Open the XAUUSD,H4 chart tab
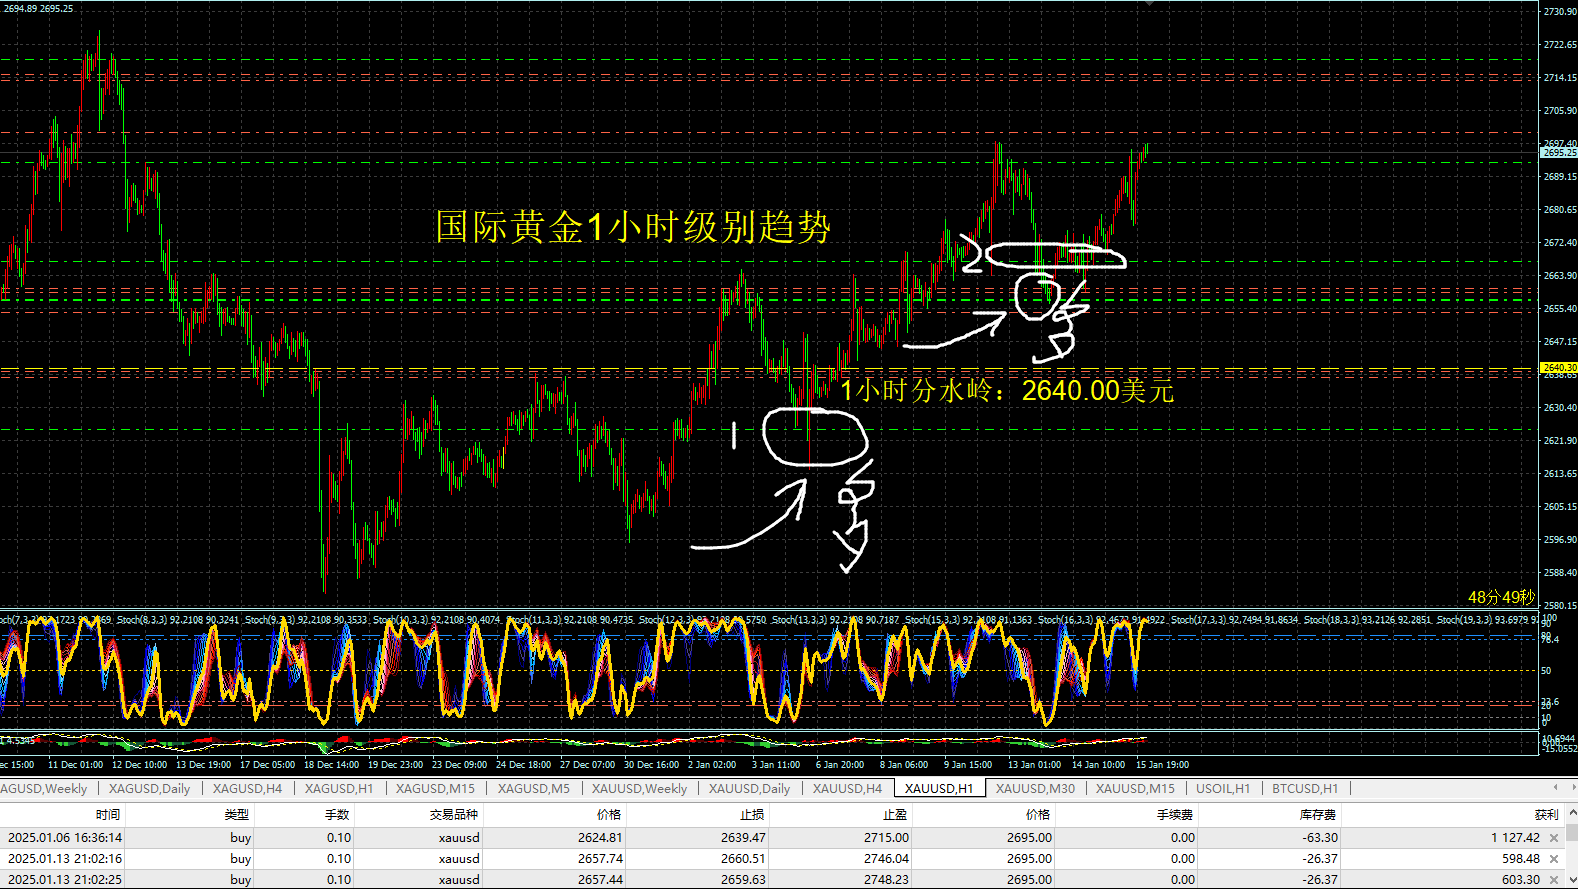Viewport: 1578px width, 889px height. (x=847, y=789)
